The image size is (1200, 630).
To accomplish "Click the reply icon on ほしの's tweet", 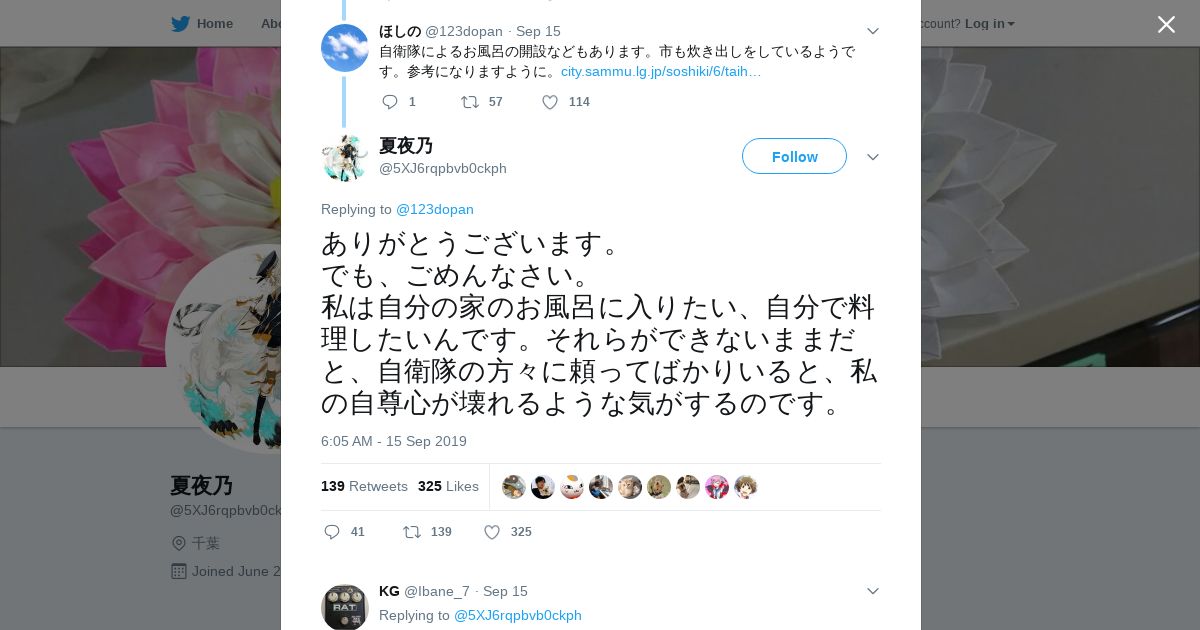I will (390, 102).
